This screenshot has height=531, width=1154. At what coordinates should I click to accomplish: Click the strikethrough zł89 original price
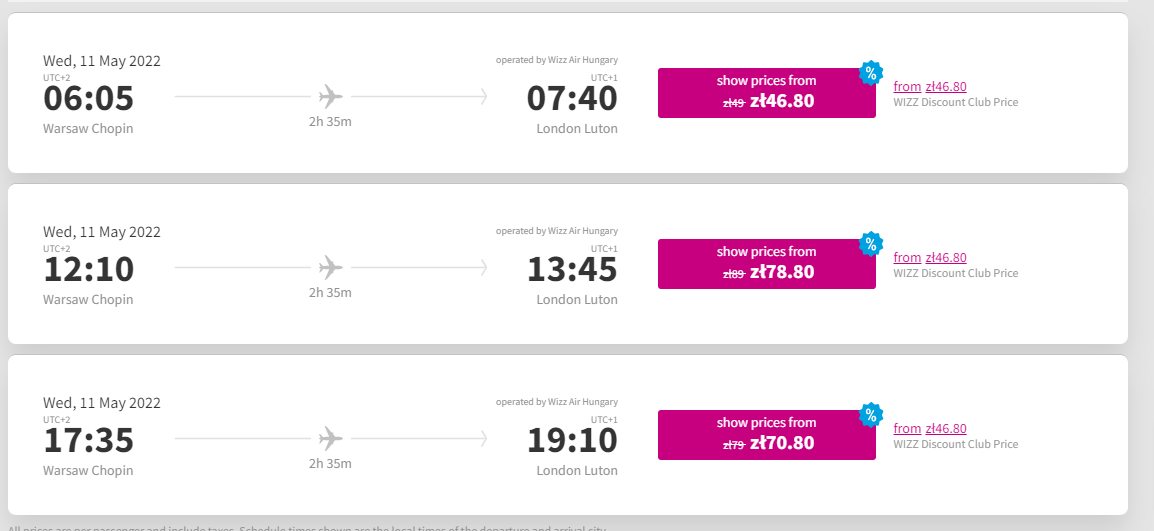[734, 274]
